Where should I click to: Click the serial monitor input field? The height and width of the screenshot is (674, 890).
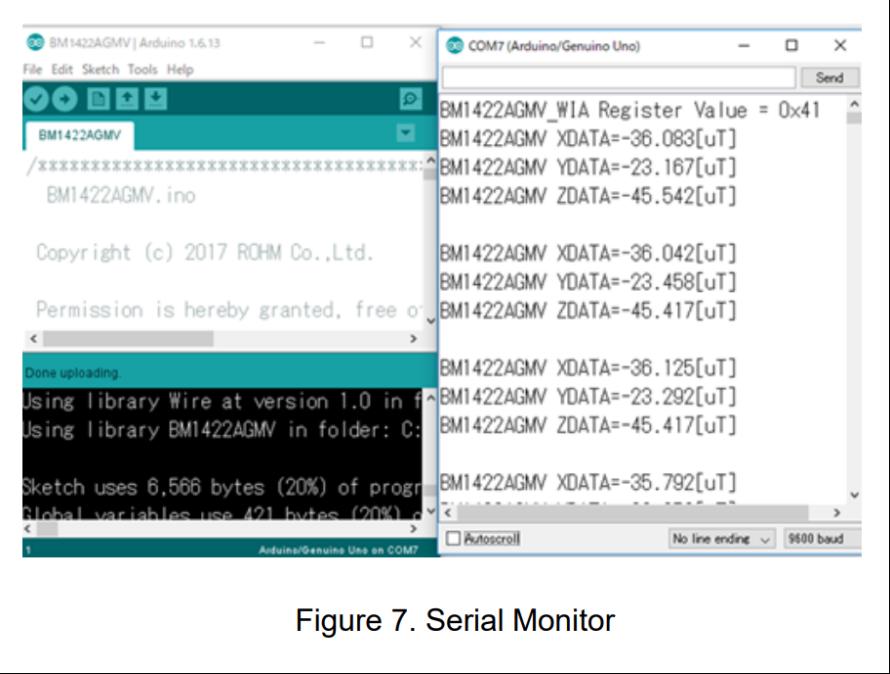click(x=619, y=77)
